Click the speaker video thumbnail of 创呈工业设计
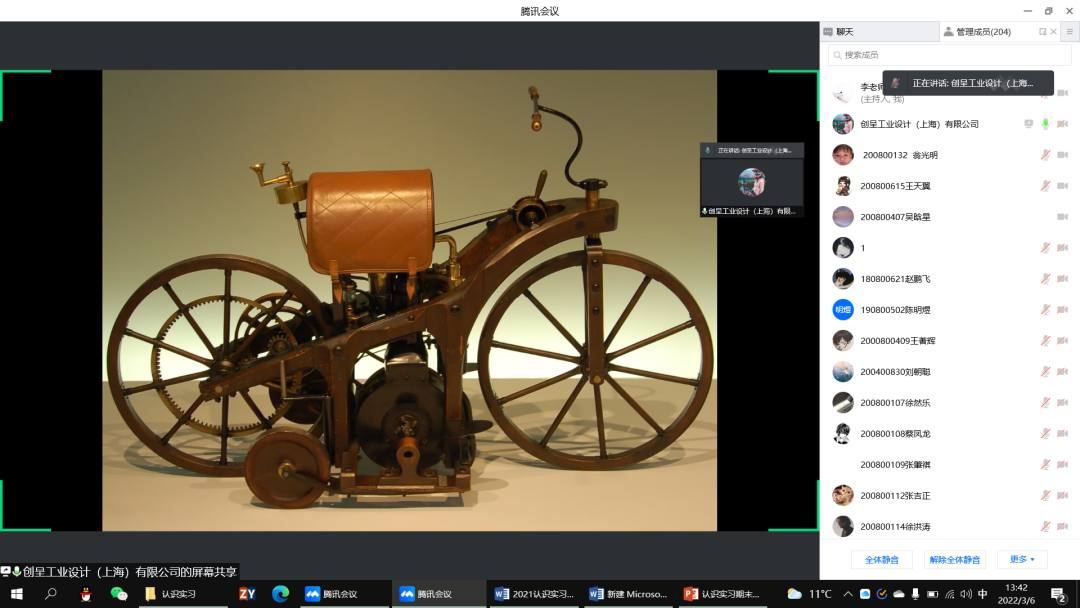The image size is (1080, 608). 752,181
